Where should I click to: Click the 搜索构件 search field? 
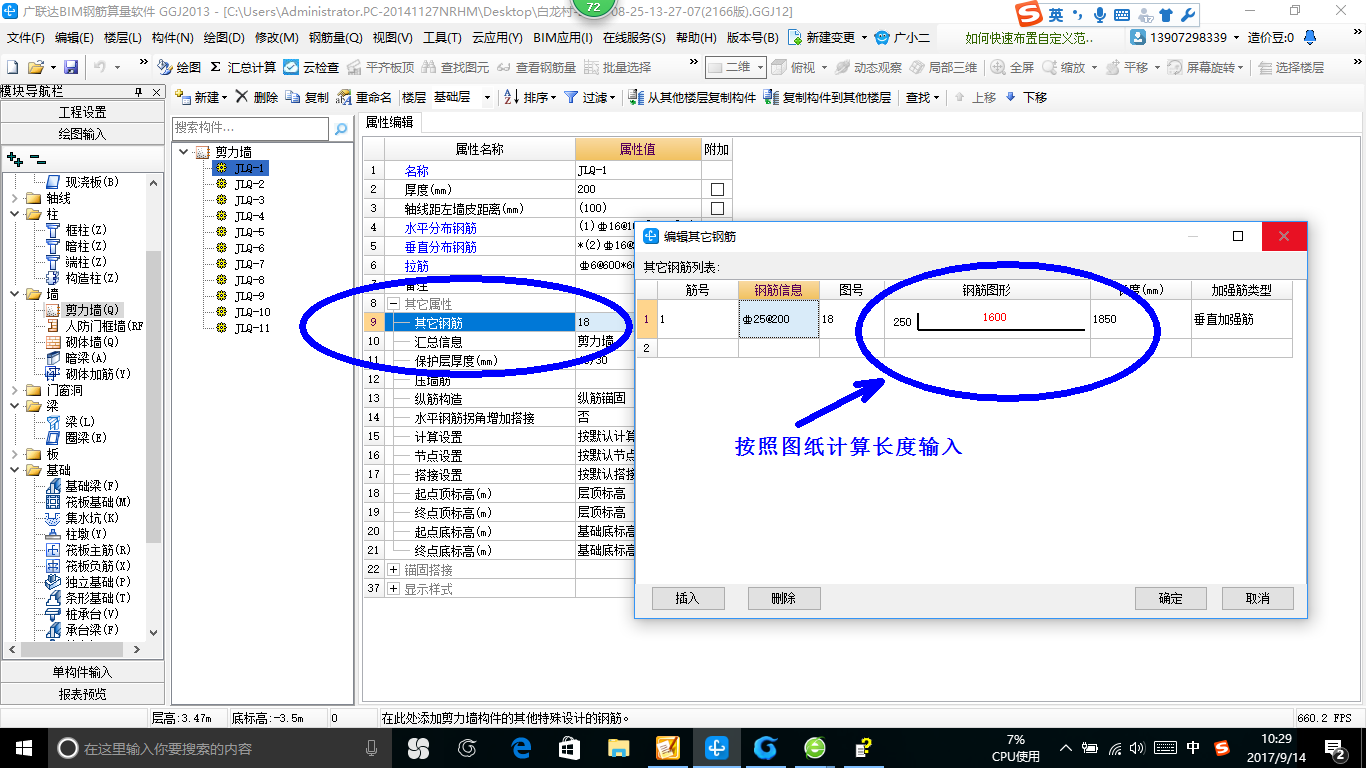tap(250, 128)
